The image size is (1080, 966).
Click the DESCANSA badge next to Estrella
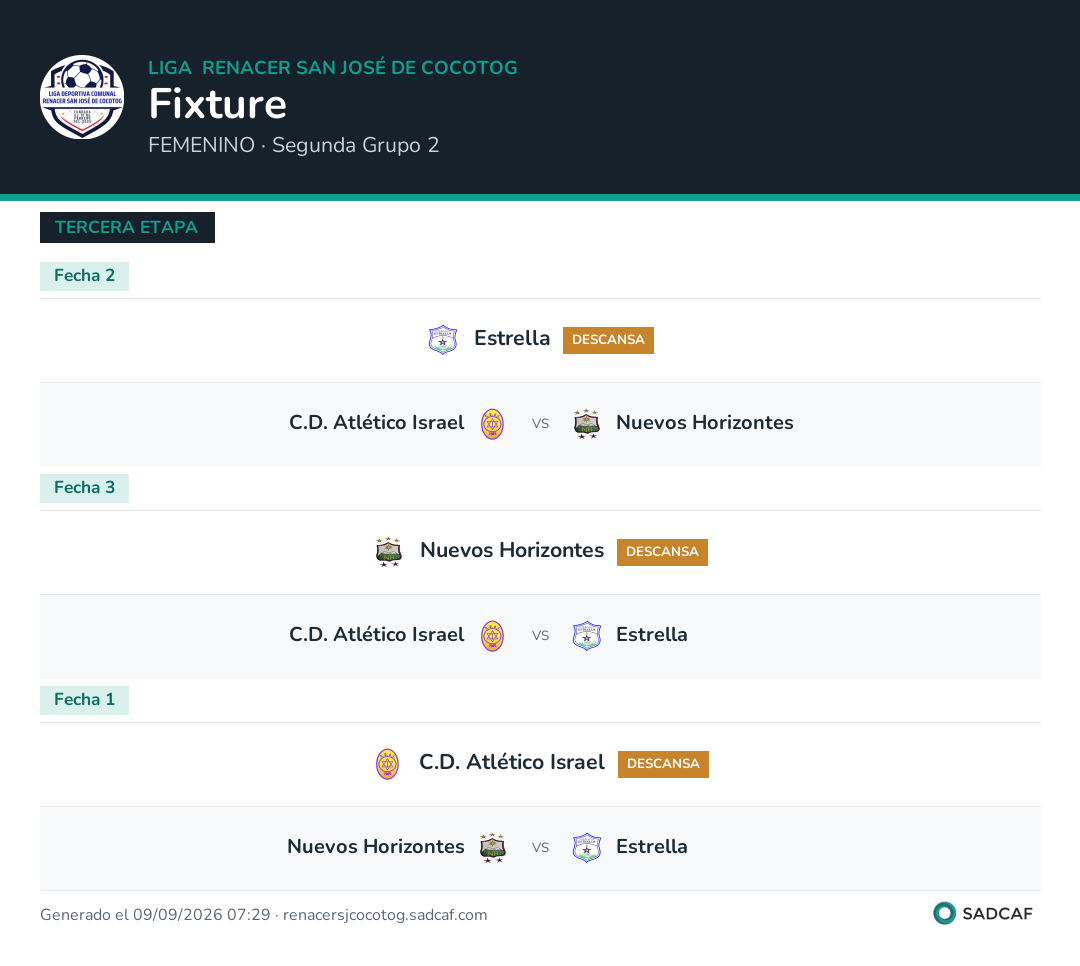pyautogui.click(x=608, y=340)
